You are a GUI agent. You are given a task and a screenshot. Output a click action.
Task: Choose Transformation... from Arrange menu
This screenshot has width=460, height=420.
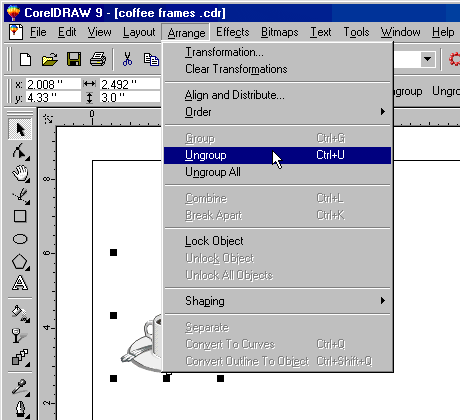click(277, 52)
